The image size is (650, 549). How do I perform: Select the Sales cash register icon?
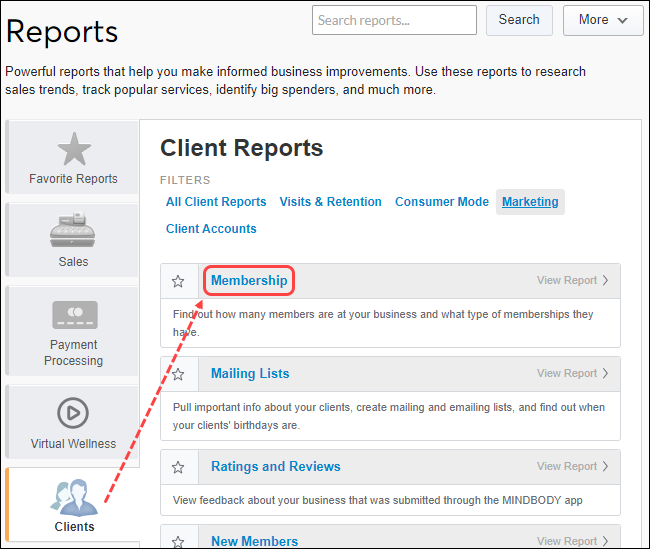pos(73,232)
